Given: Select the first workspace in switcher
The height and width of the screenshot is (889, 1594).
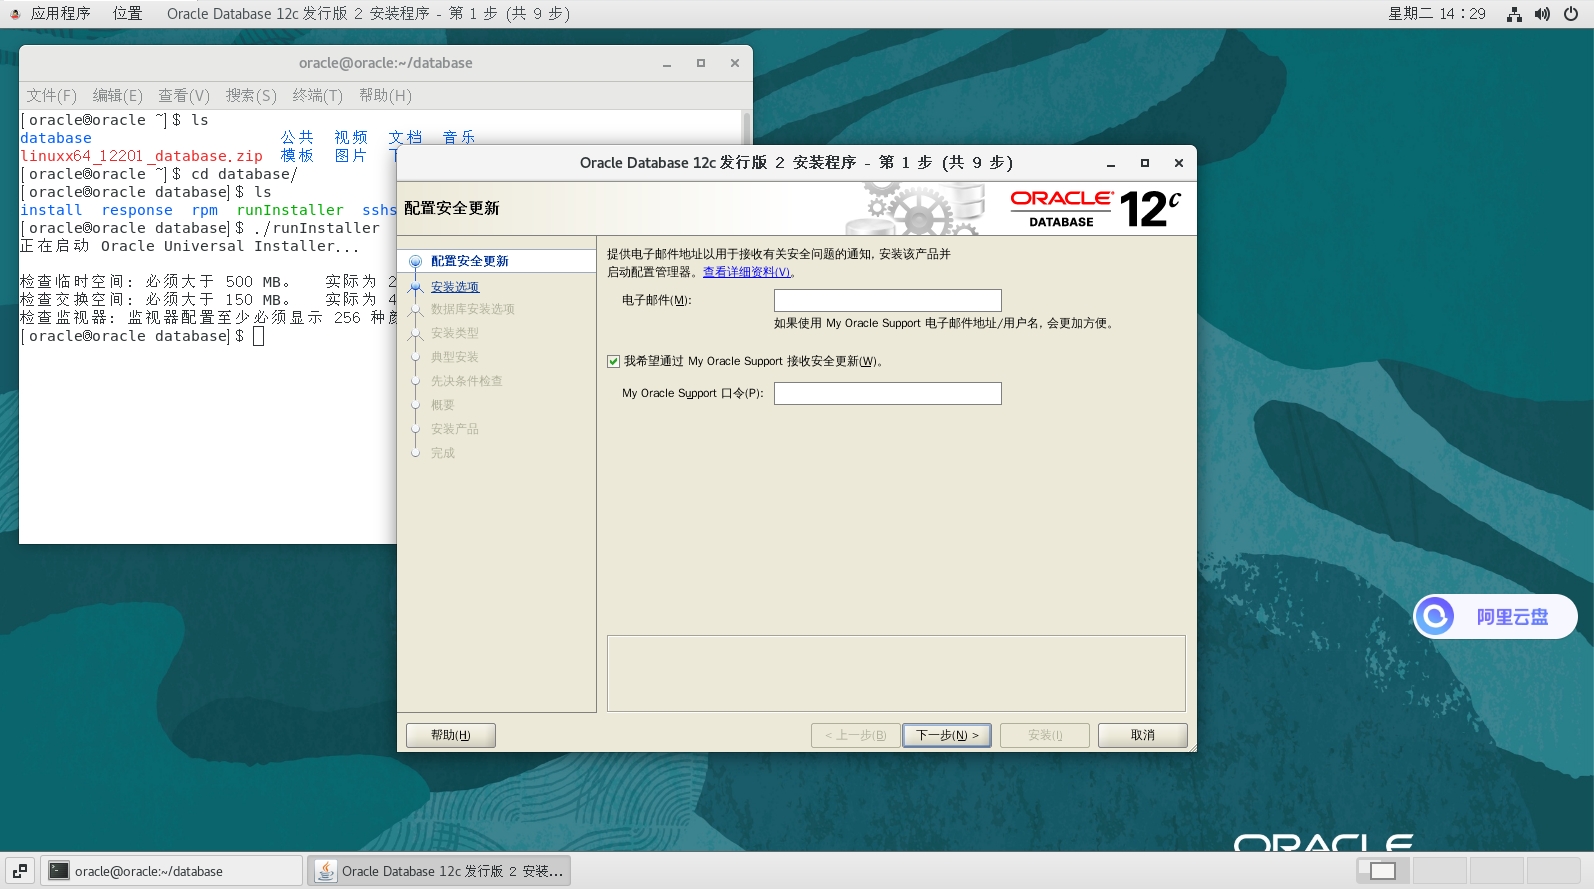Looking at the screenshot, I should point(1383,871).
